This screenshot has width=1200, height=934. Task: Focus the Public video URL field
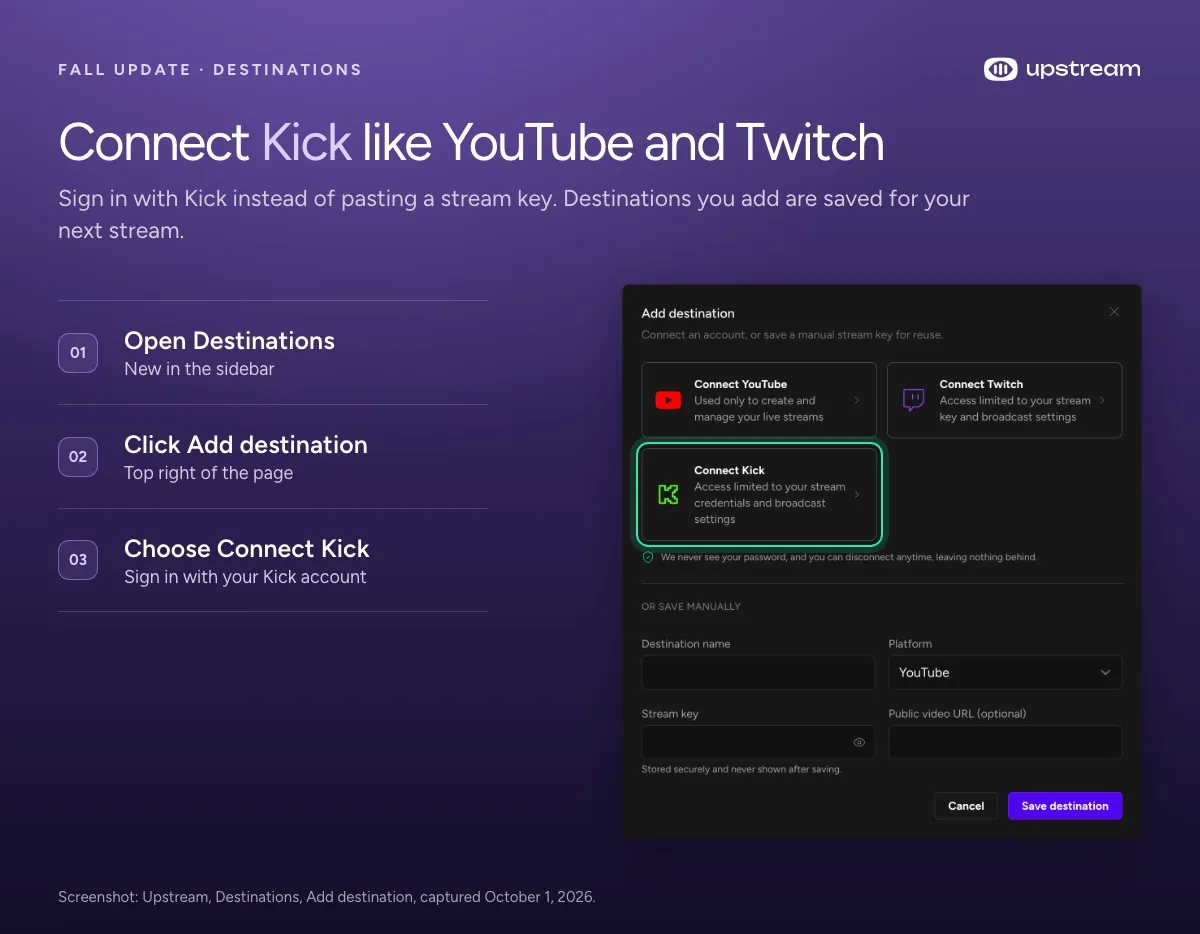pos(1005,742)
